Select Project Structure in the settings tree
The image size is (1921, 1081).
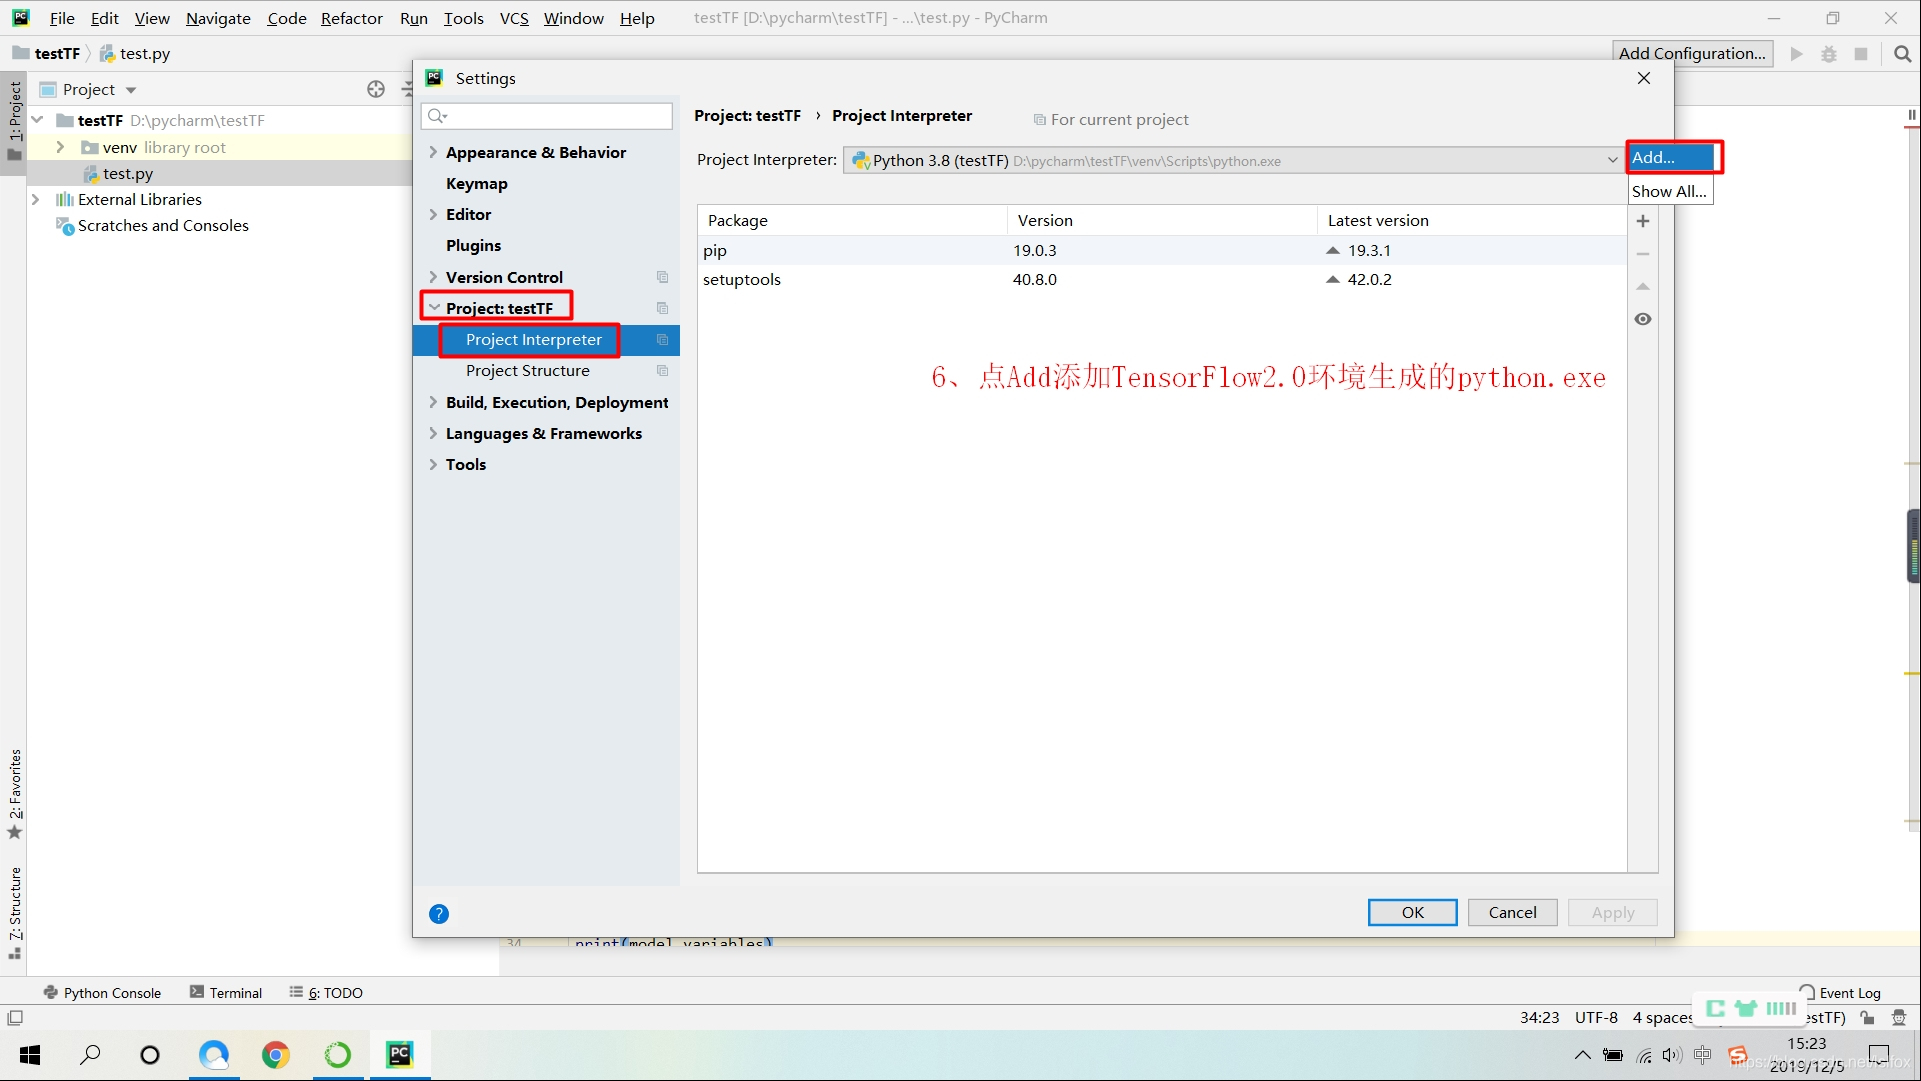point(527,370)
